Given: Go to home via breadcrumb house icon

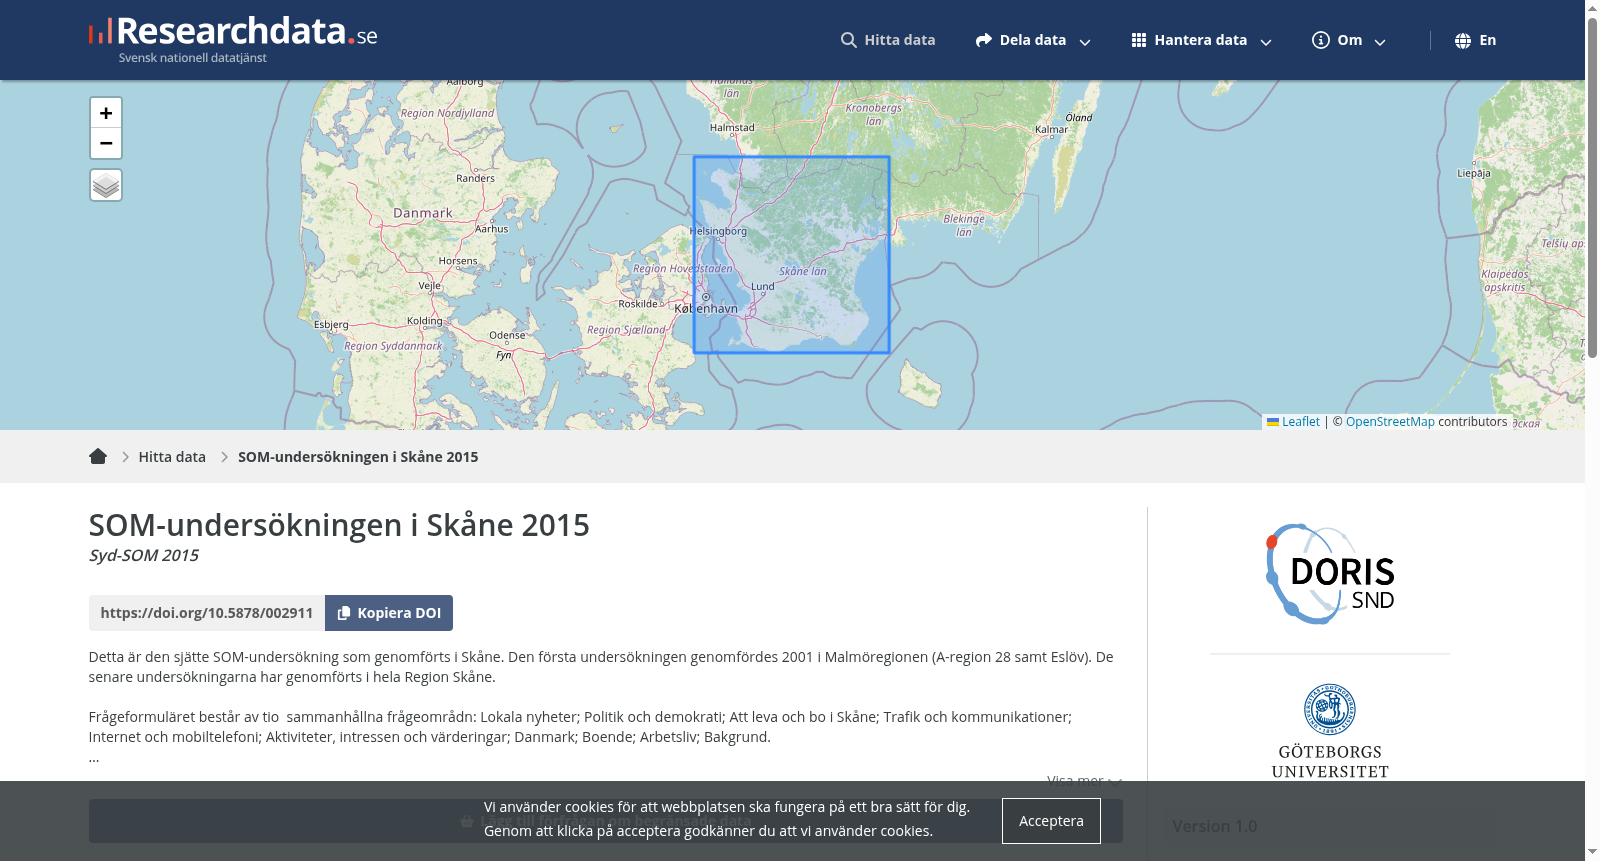Looking at the screenshot, I should (x=98, y=456).
